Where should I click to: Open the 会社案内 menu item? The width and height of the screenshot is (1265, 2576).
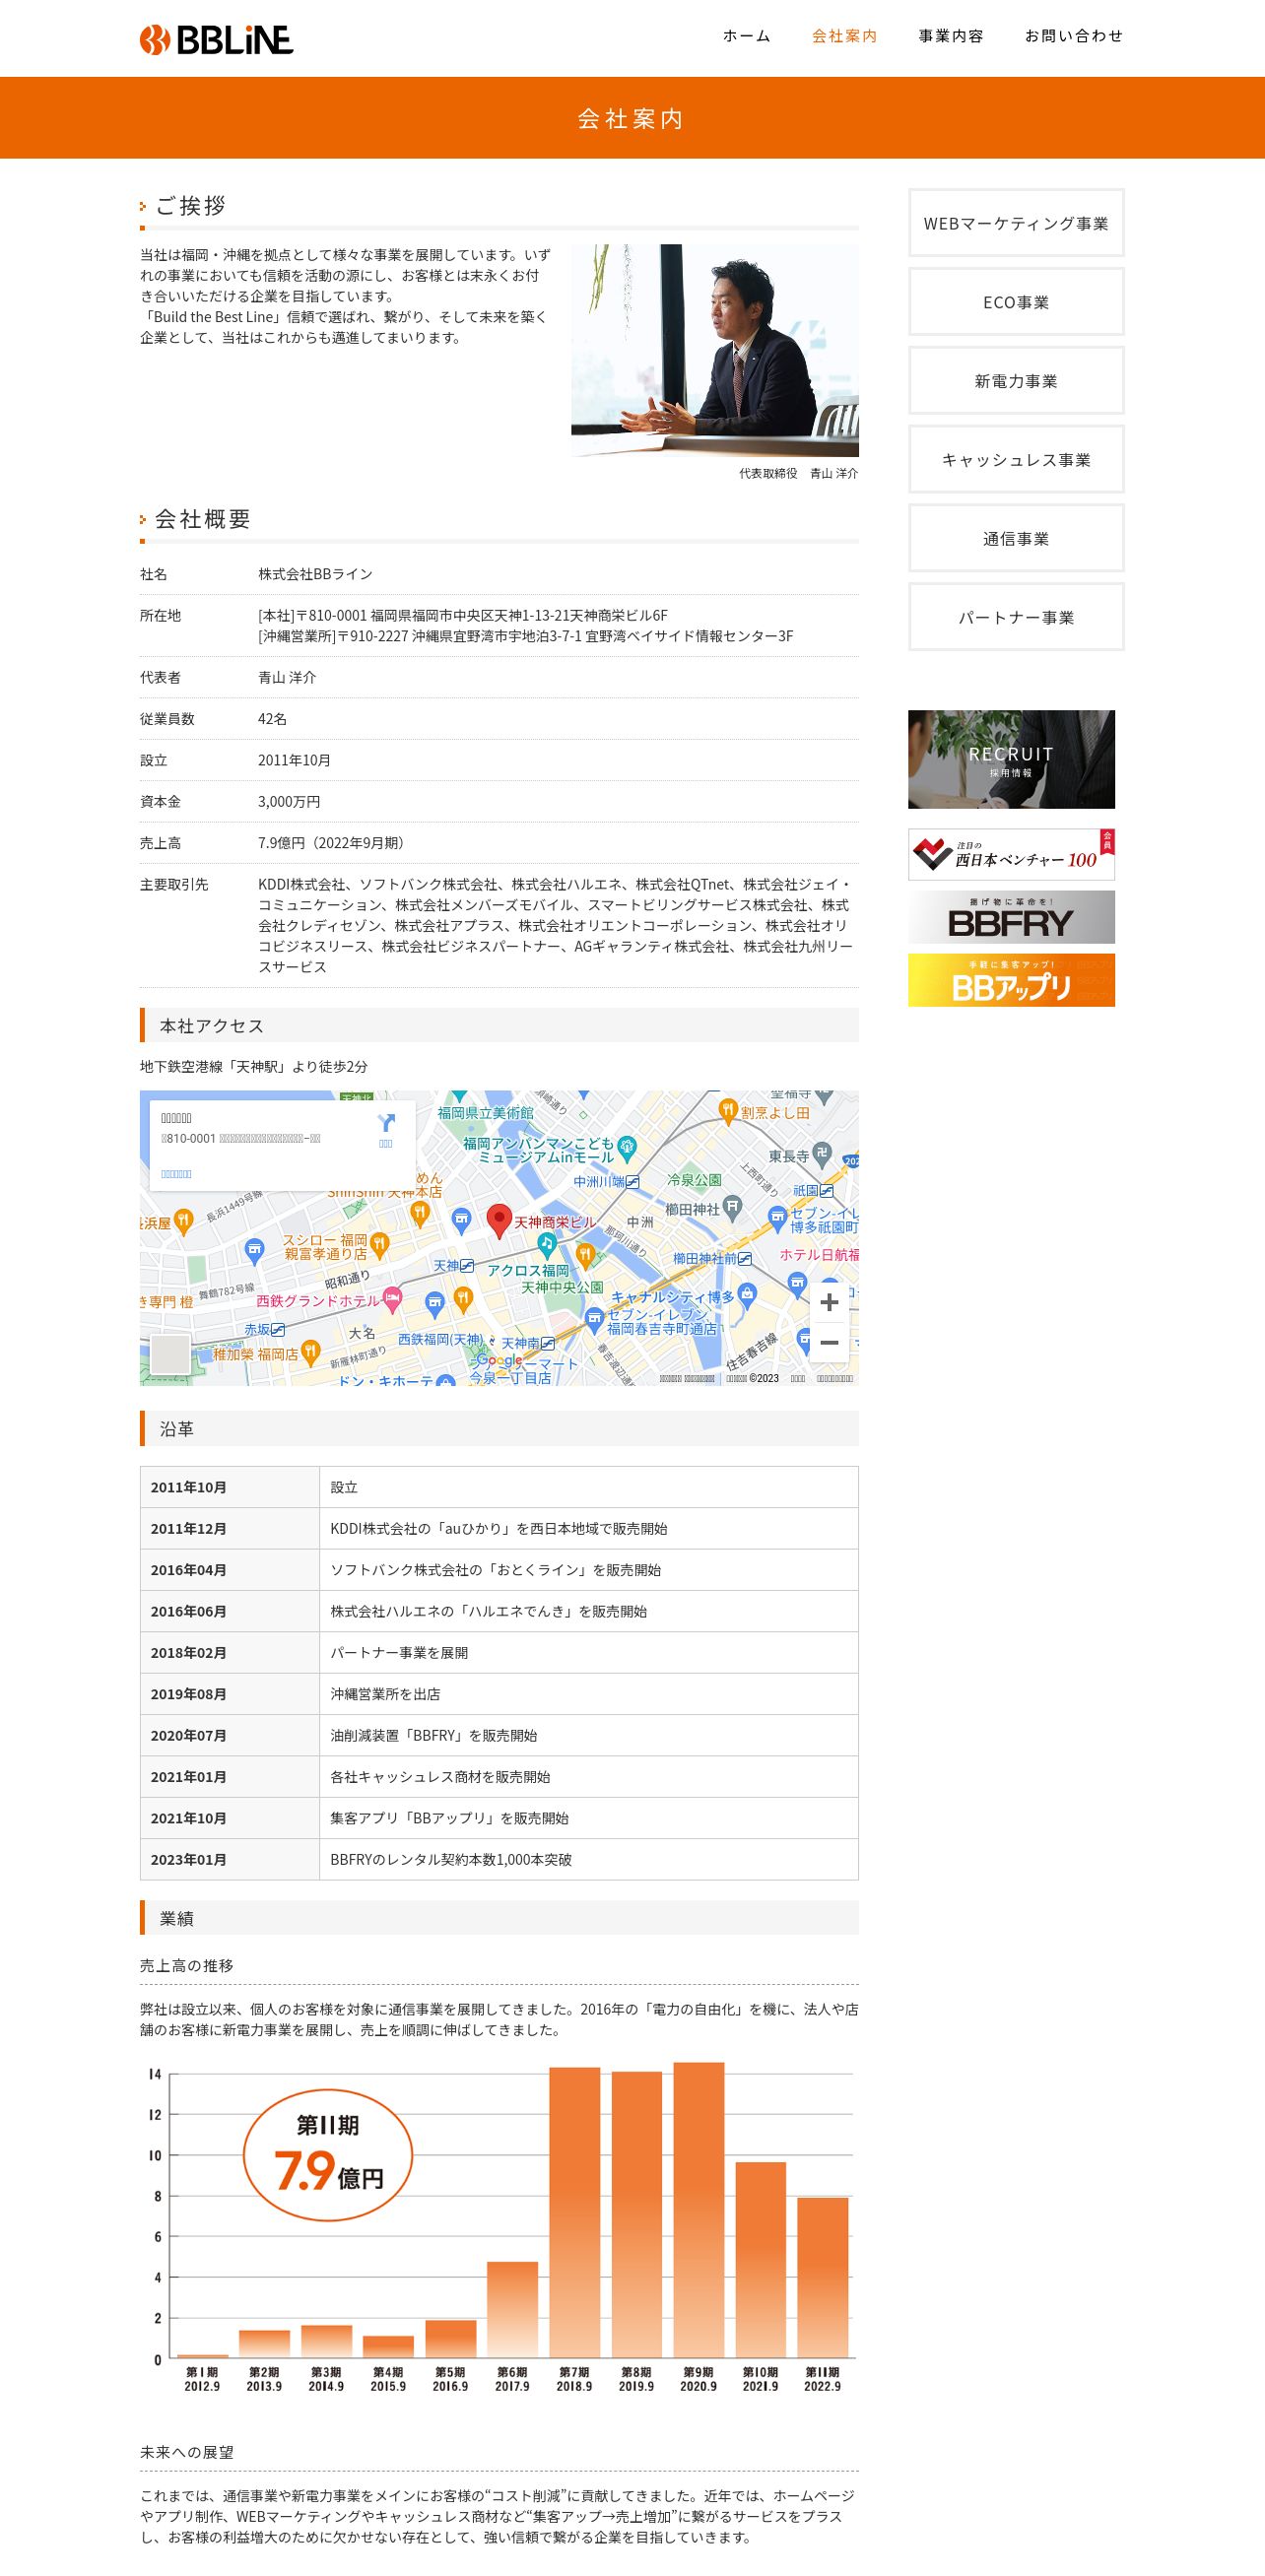click(x=844, y=36)
